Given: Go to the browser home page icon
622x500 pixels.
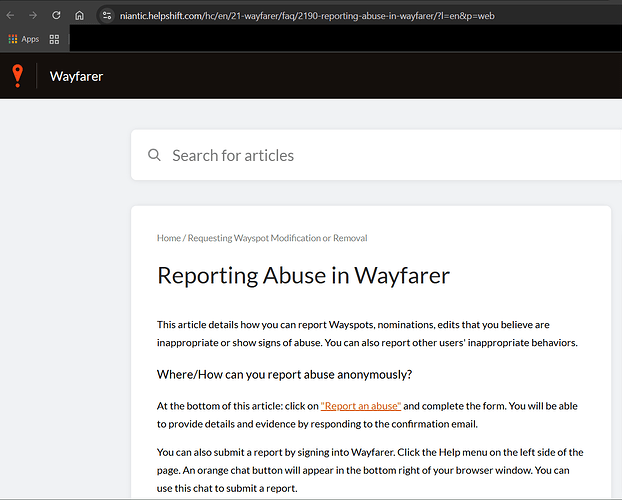Looking at the screenshot, I should [x=79, y=15].
